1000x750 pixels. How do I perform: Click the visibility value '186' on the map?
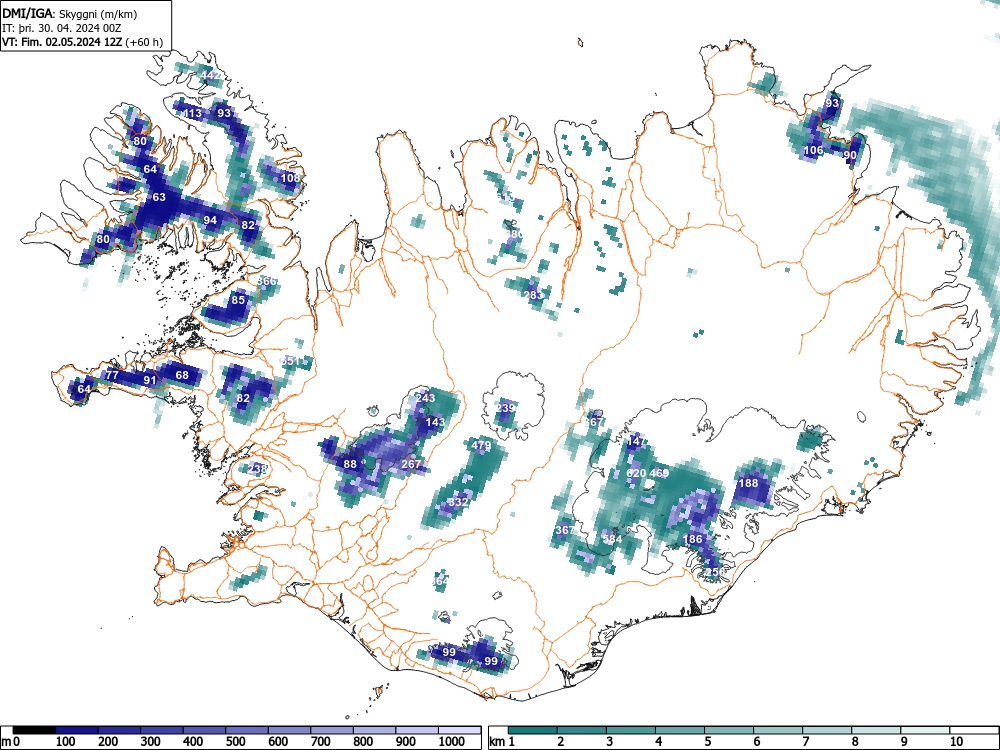692,540
